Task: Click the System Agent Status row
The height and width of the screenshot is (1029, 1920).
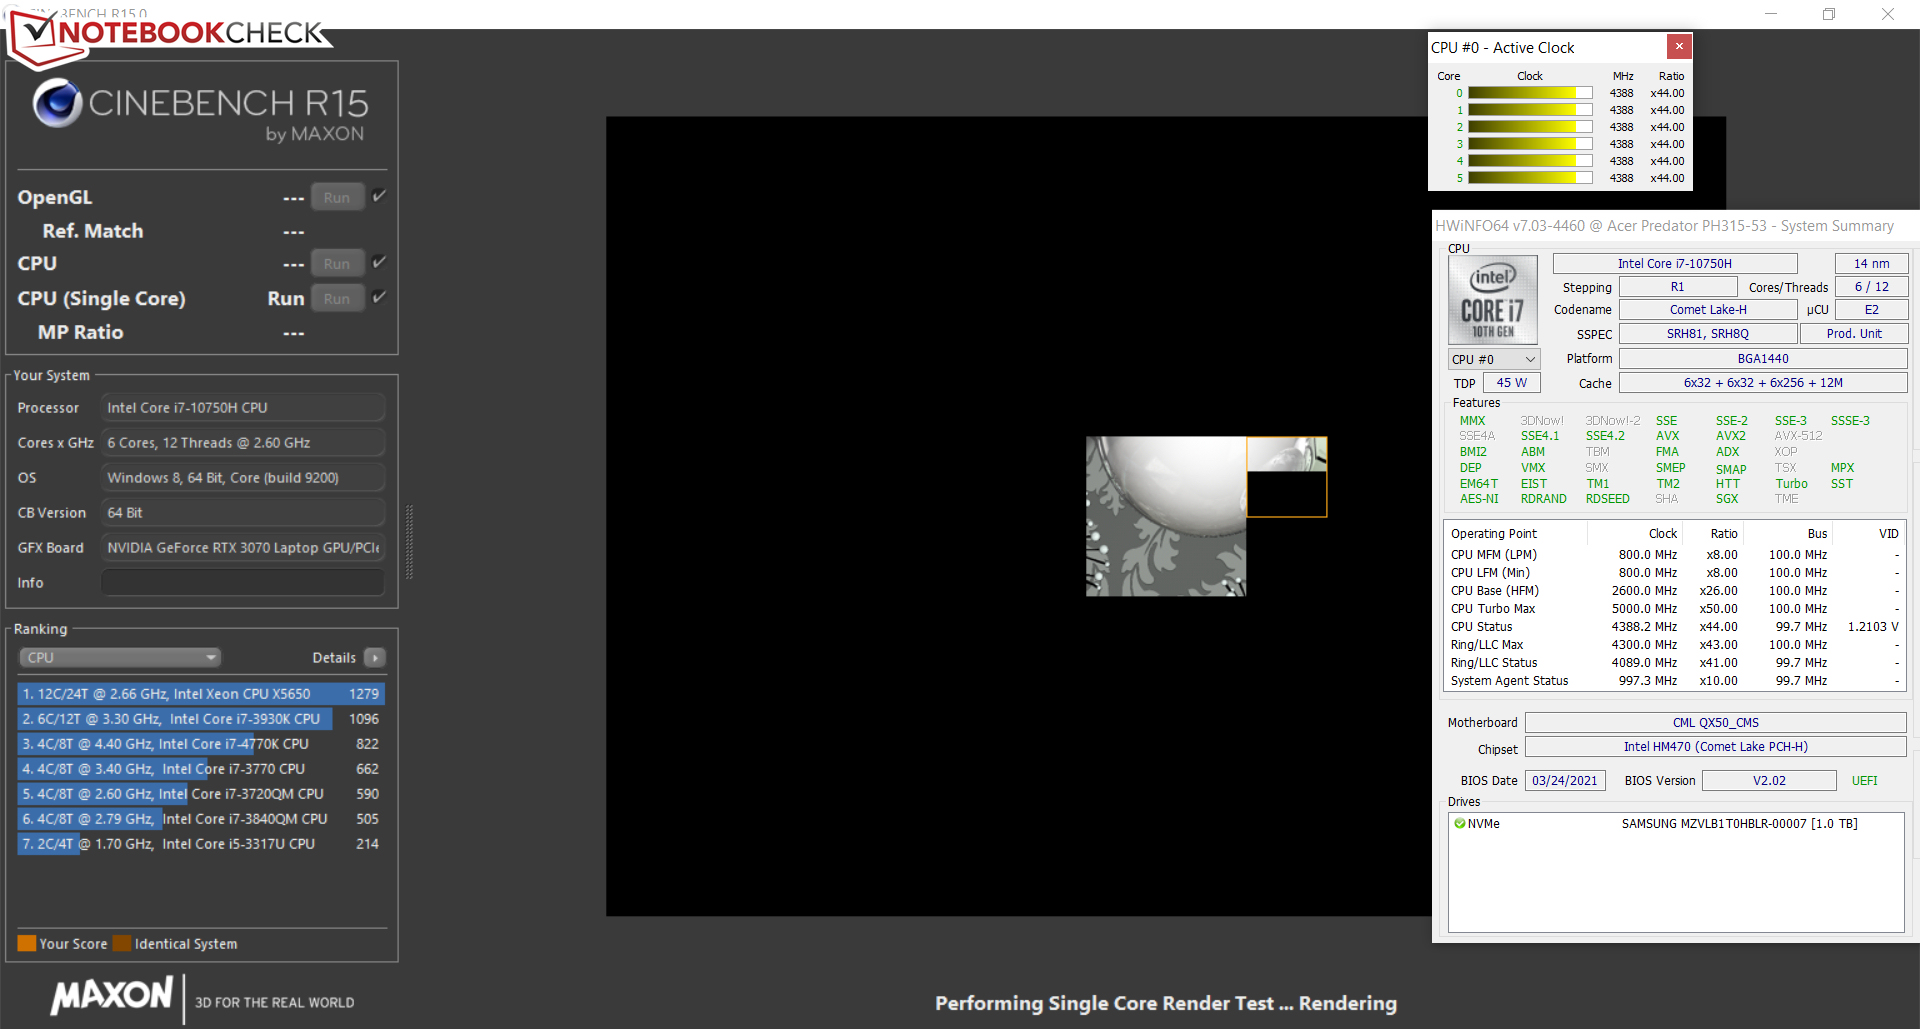Action: pos(1675,681)
